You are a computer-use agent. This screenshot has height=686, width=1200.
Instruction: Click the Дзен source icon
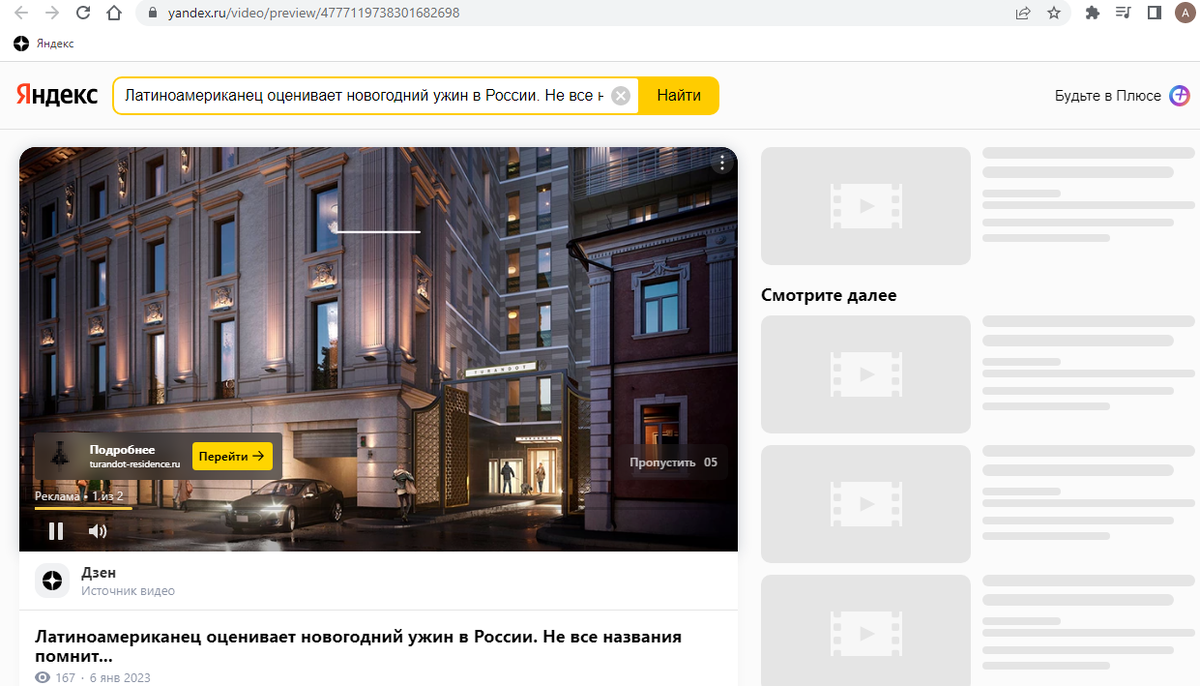click(52, 581)
